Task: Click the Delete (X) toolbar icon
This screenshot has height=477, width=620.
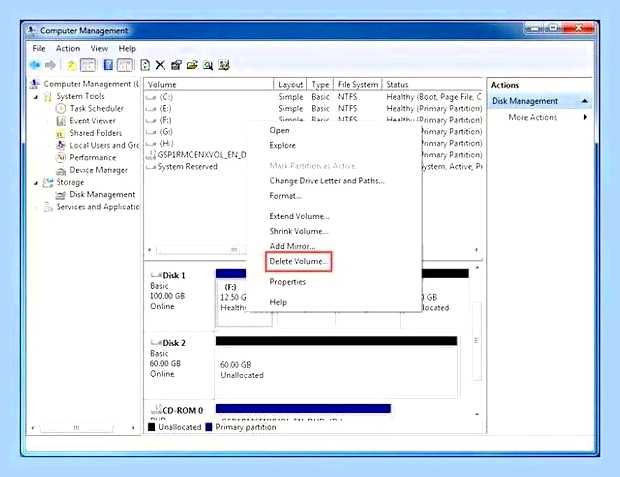Action: 160,65
